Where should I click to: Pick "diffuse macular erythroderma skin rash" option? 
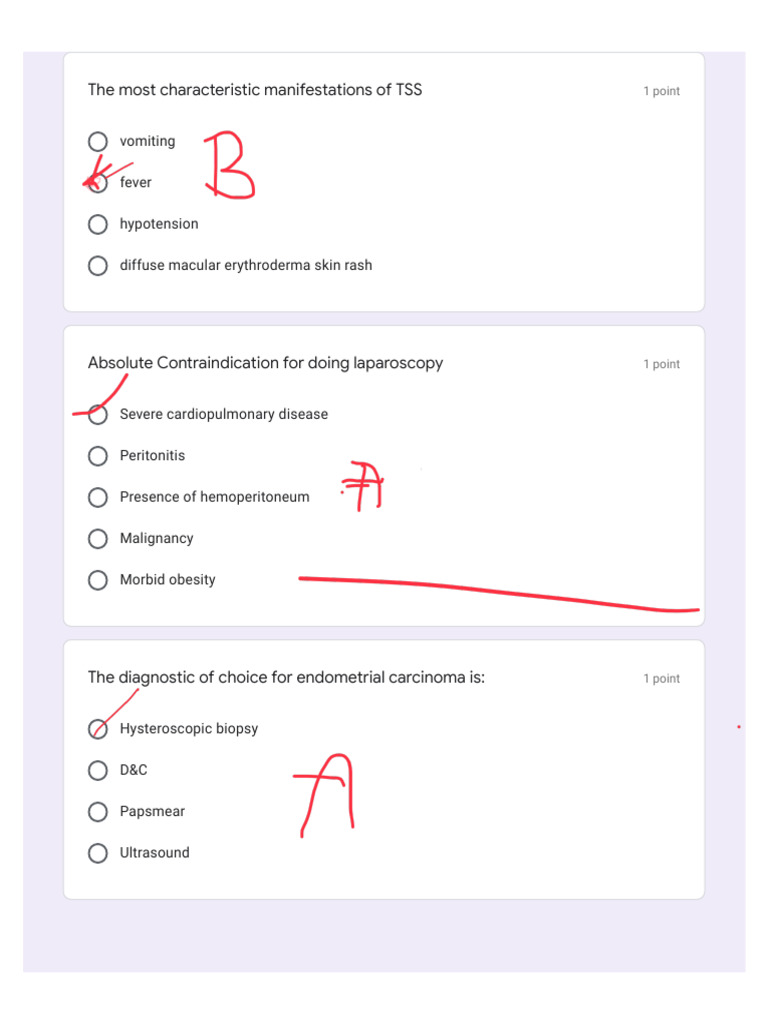click(98, 266)
